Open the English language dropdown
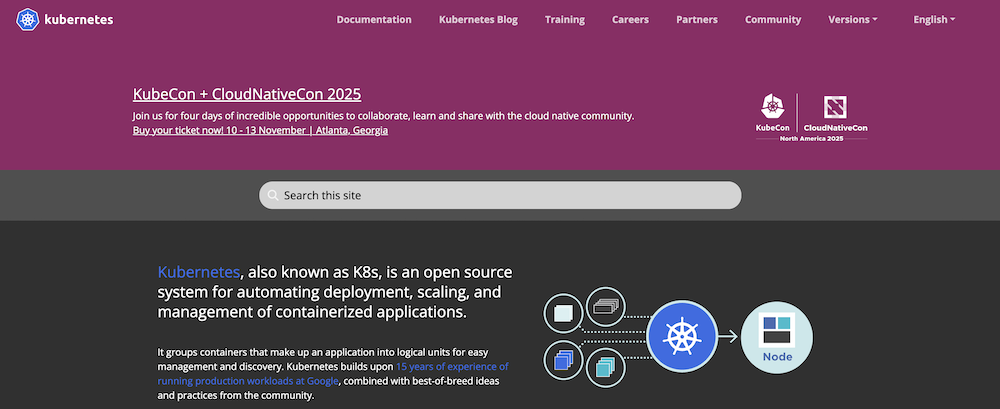 point(934,19)
